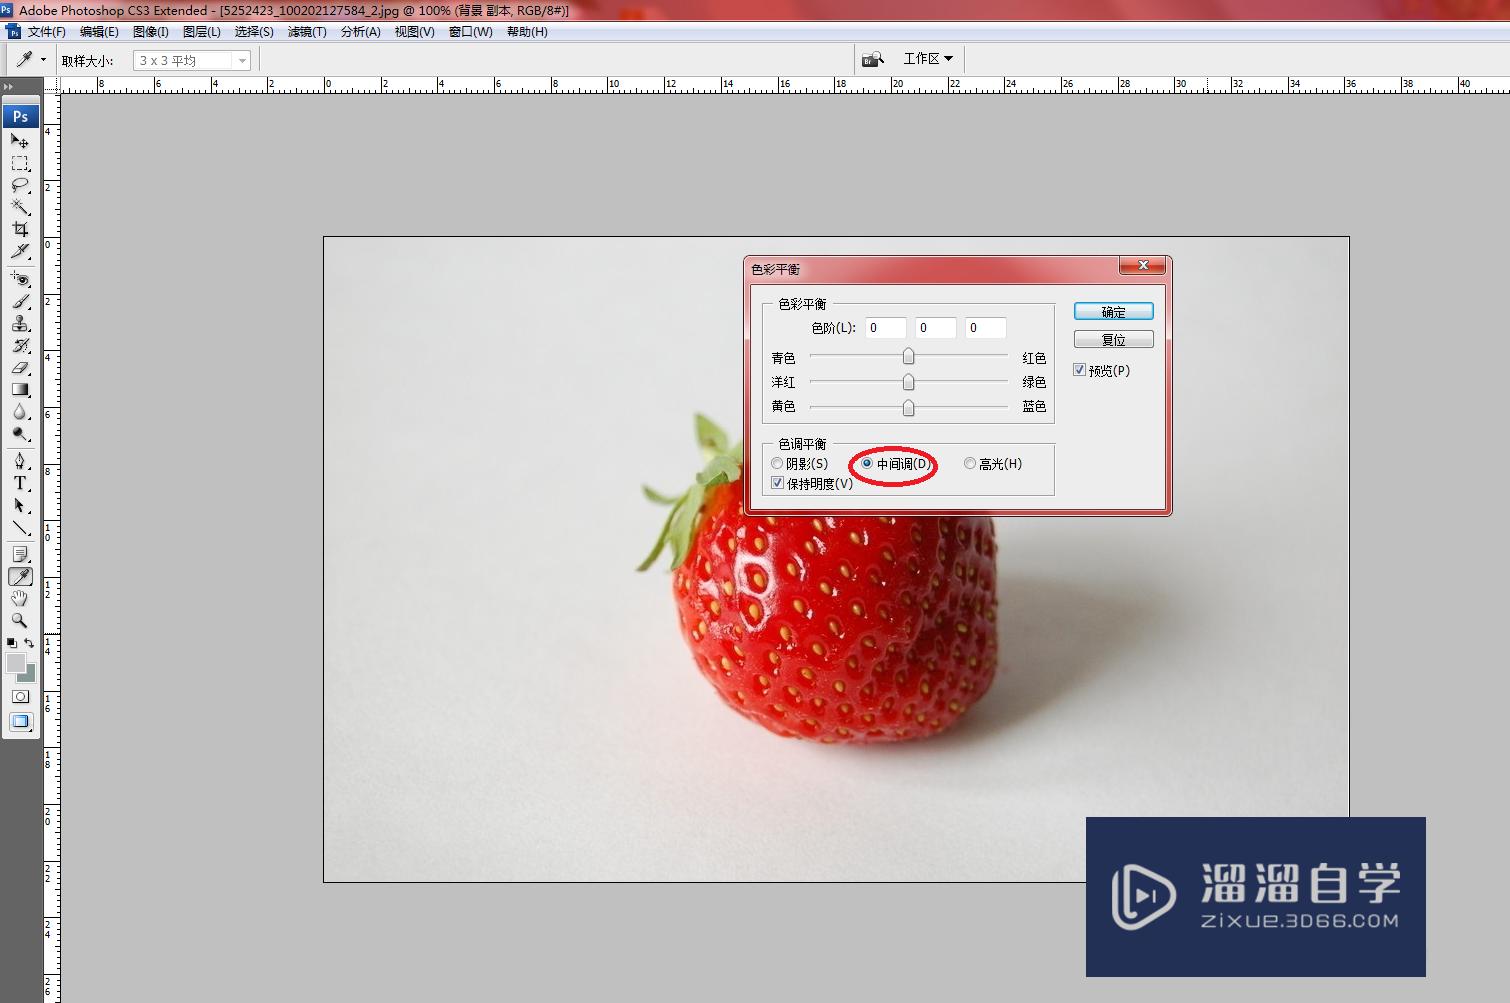Image resolution: width=1510 pixels, height=1003 pixels.
Task: Select the Rectangular Marquee tool
Action: pos(20,163)
